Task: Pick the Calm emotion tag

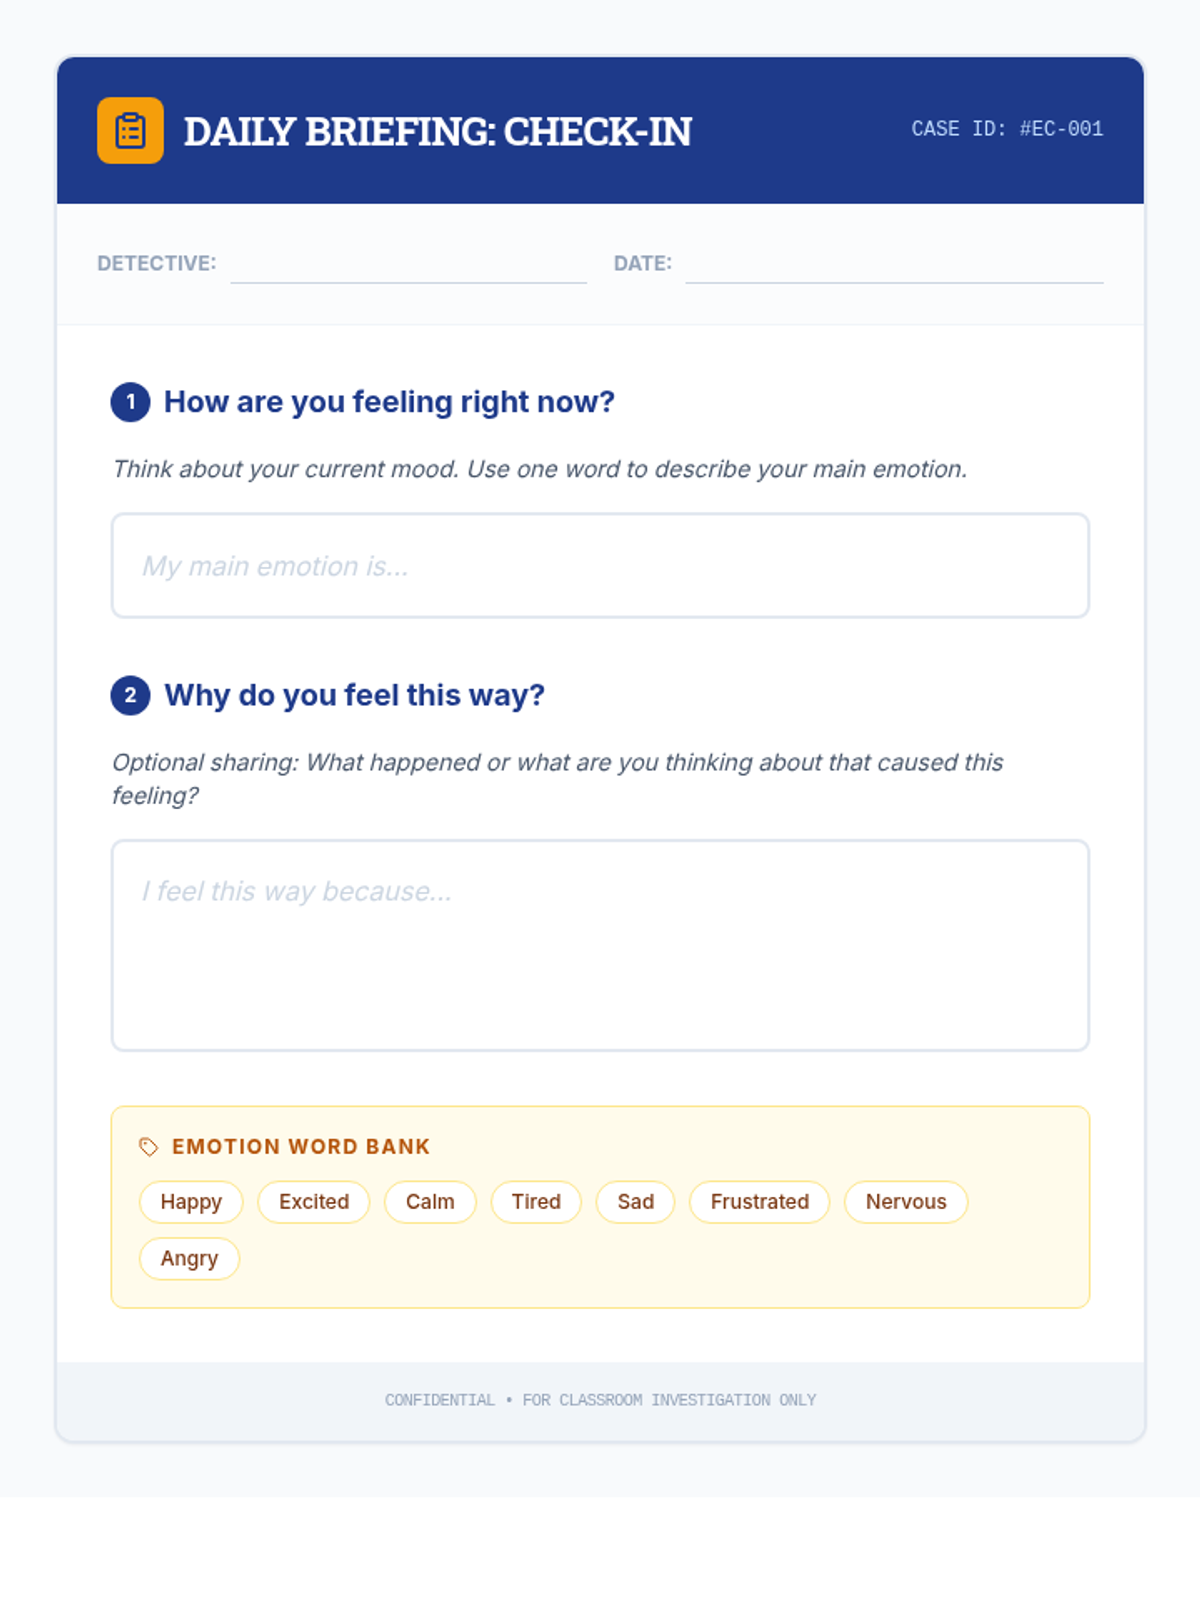Action: click(430, 1202)
